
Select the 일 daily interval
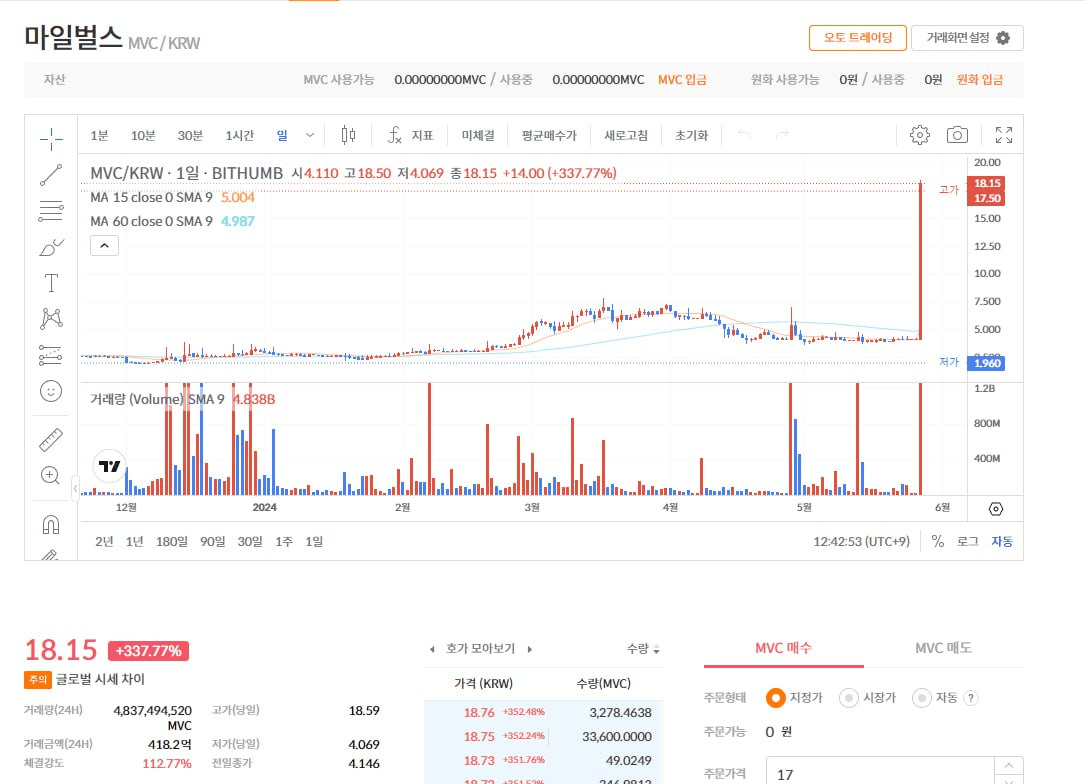pyautogui.click(x=282, y=135)
